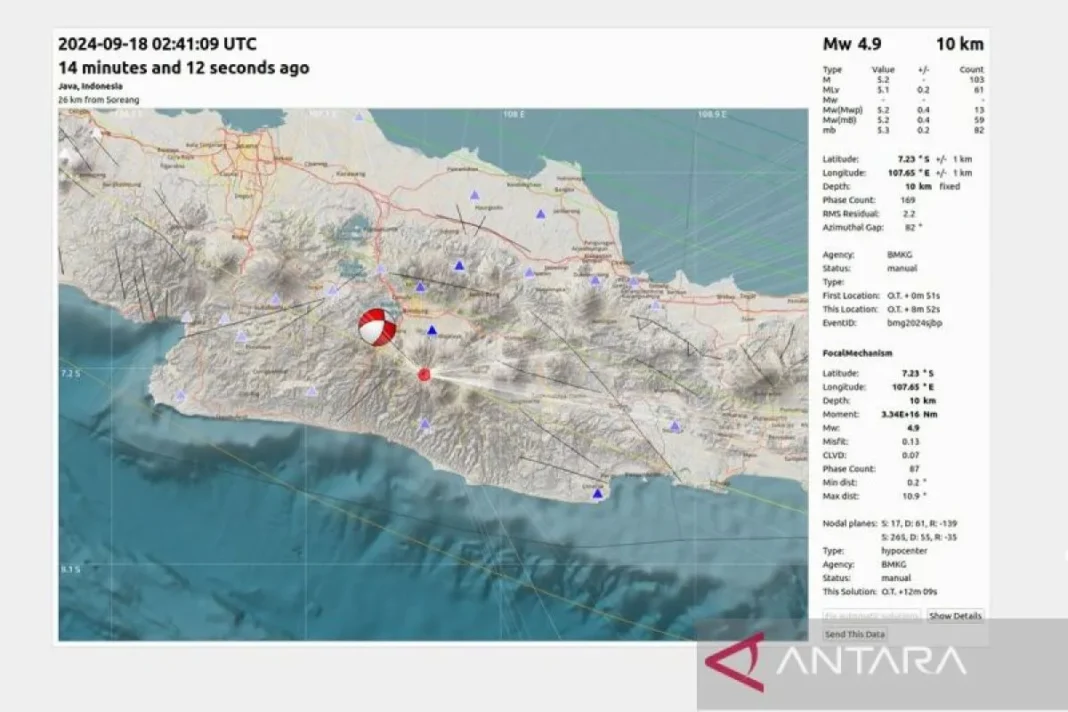Viewport: 1068px width, 712px height.
Task: Click Show Details button
Action: 955,616
